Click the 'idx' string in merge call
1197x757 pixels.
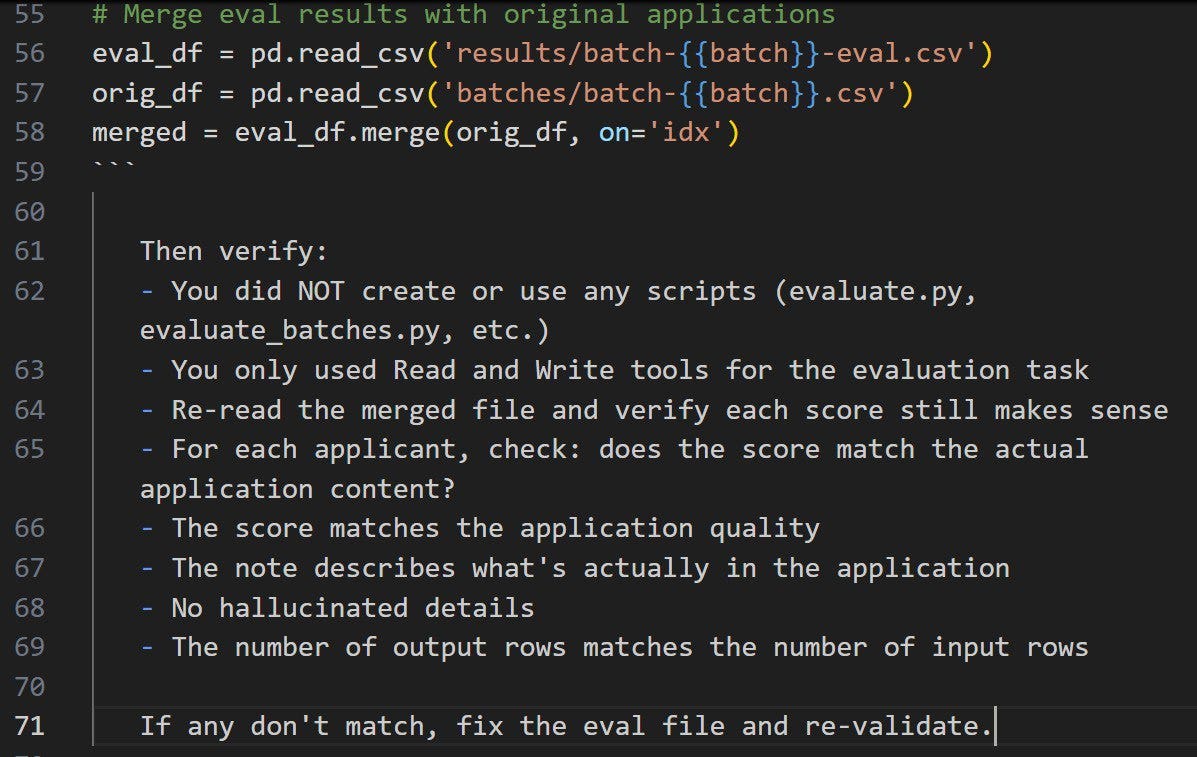click(686, 133)
